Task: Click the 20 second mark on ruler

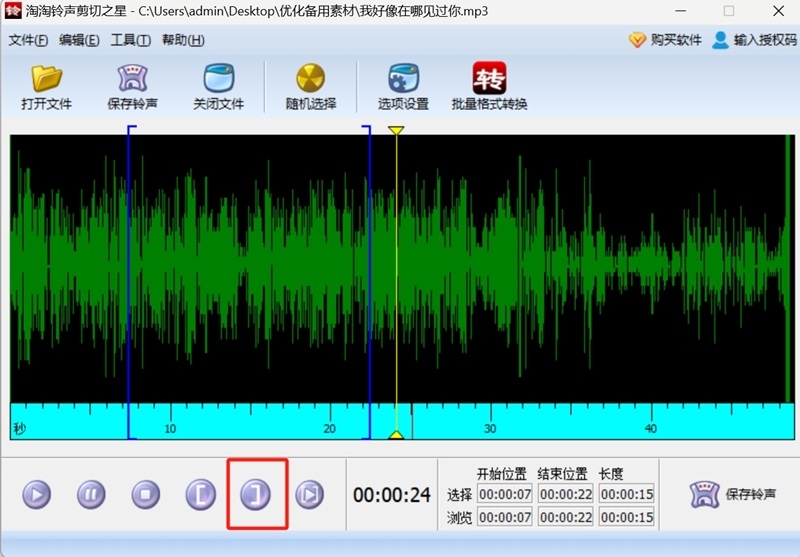Action: tap(330, 428)
